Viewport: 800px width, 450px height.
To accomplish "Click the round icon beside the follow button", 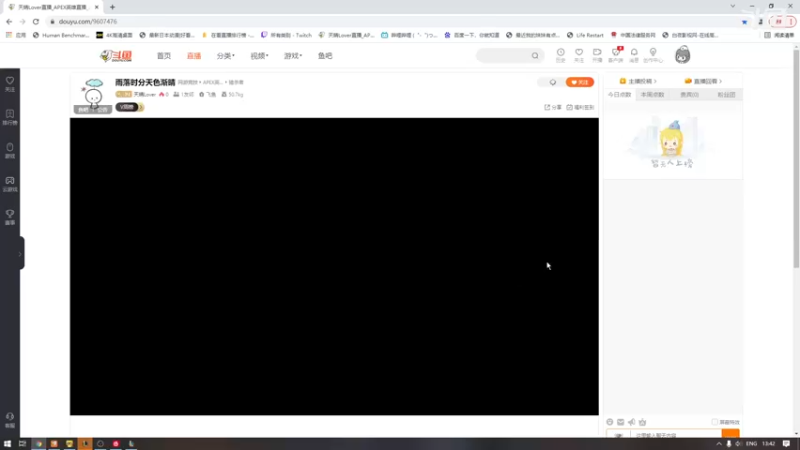I will tap(553, 82).
